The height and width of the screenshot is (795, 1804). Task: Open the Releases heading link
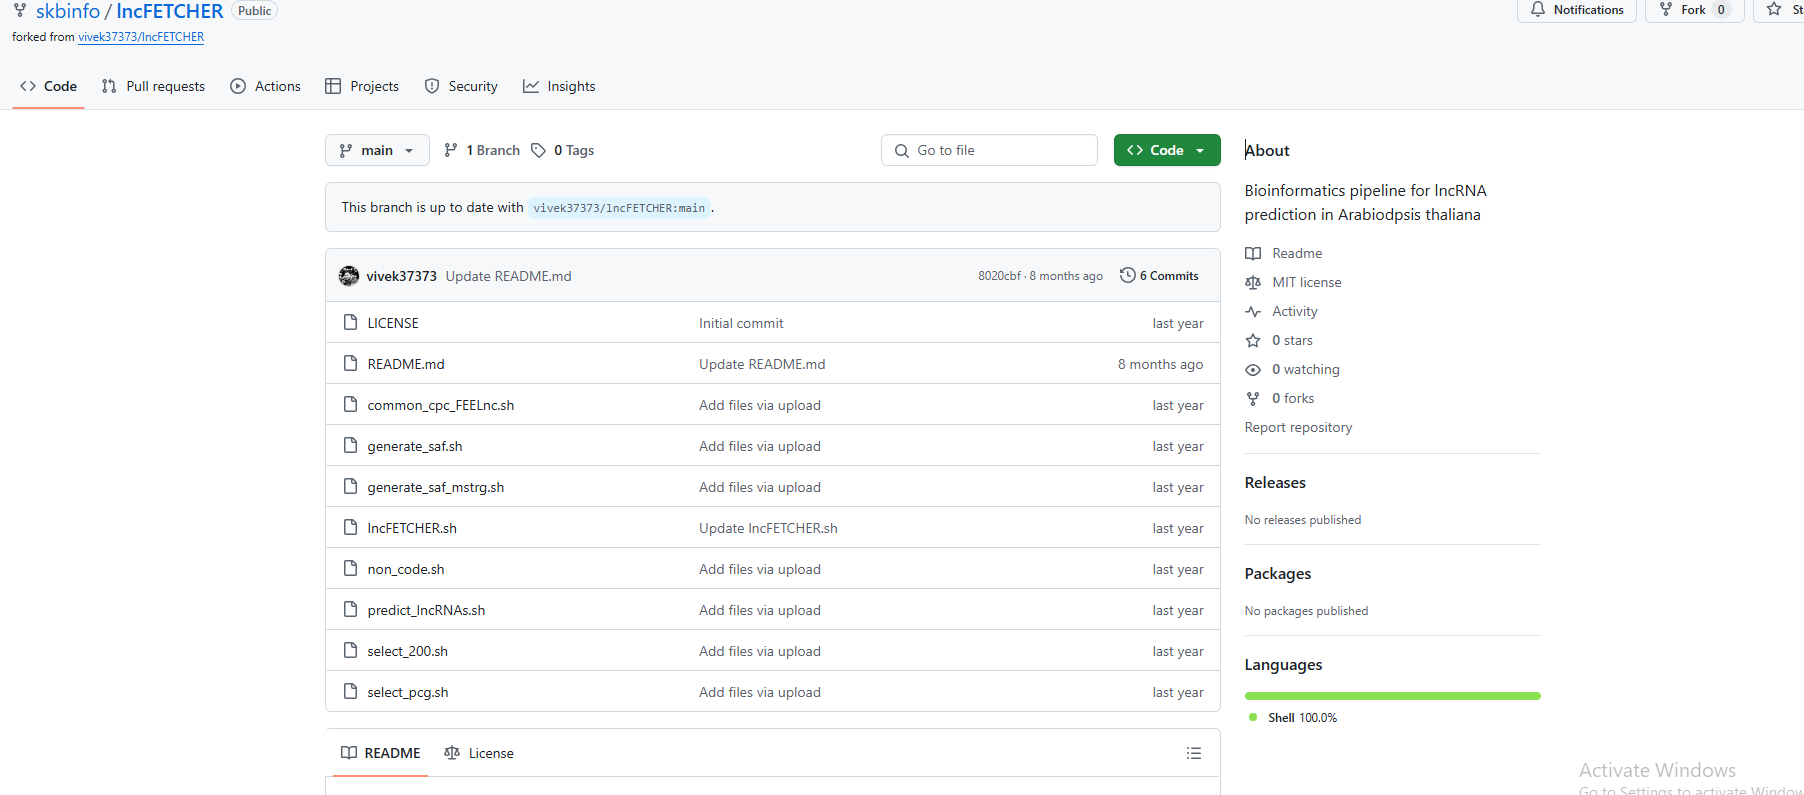click(x=1275, y=482)
